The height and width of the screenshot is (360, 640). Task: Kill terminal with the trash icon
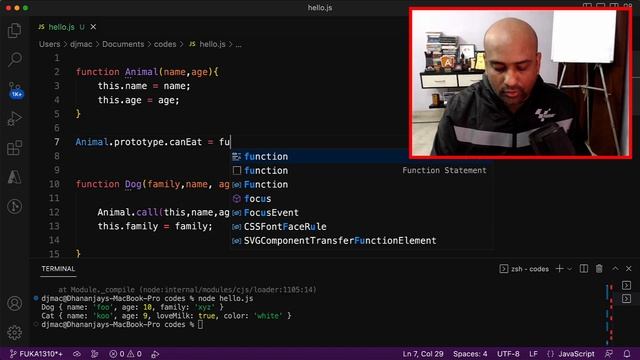599,269
